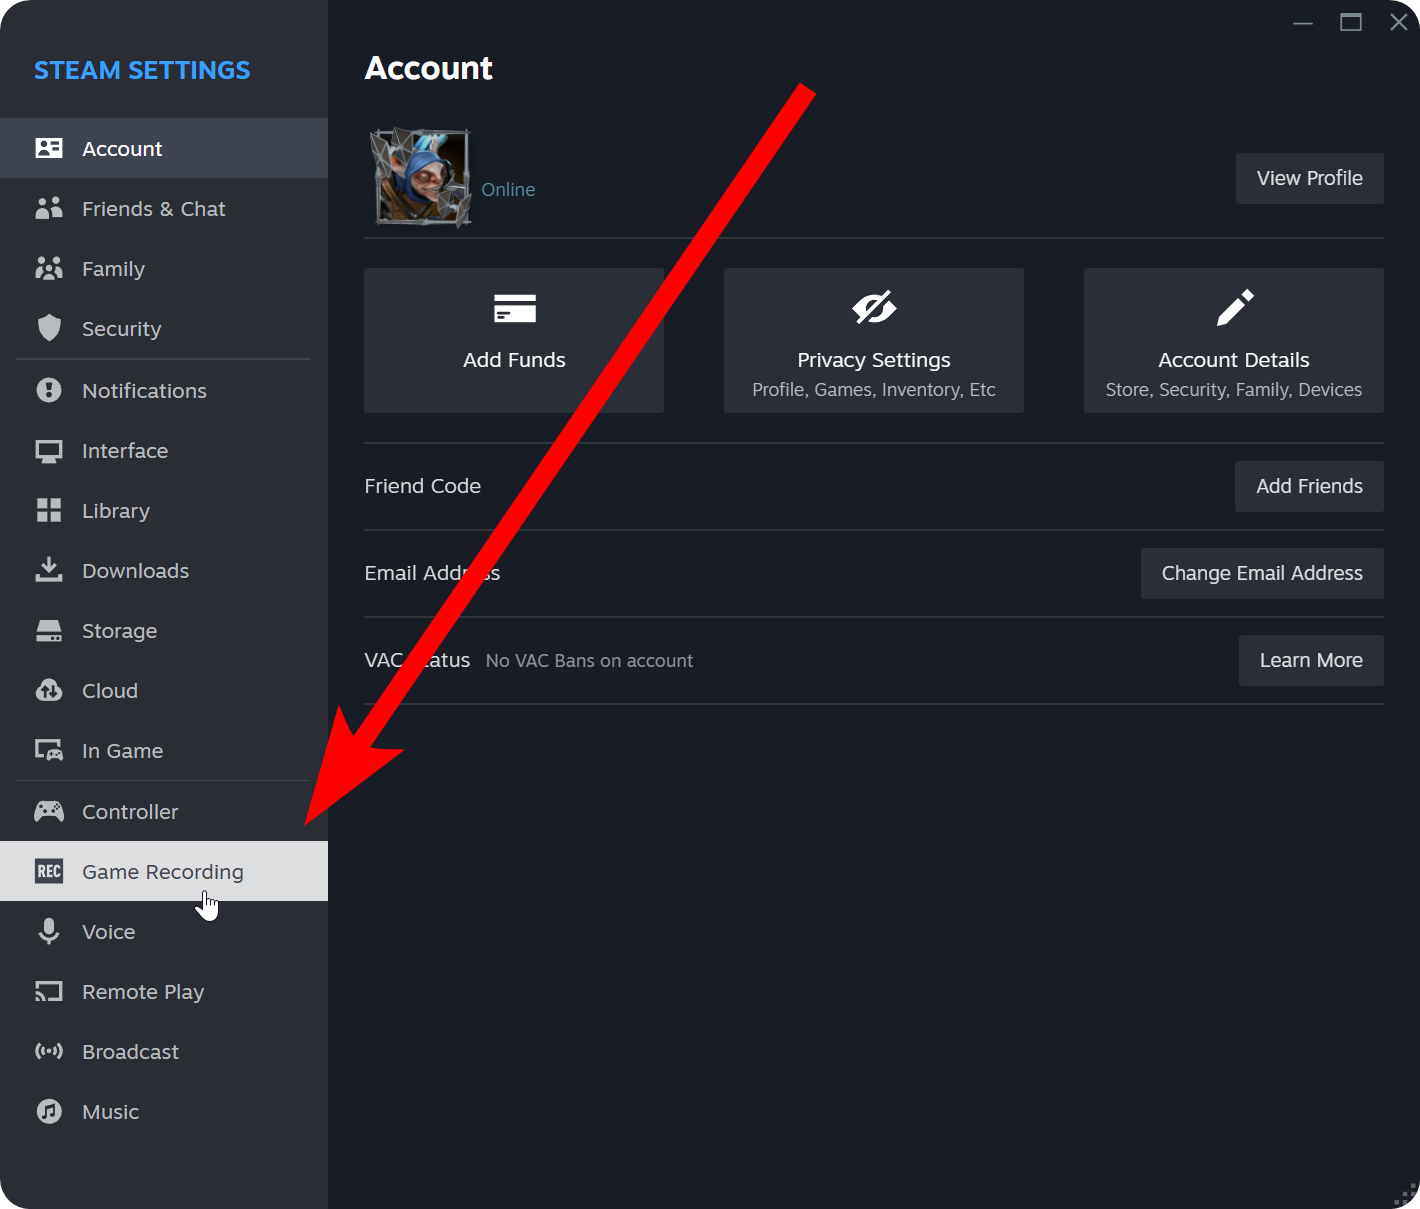Select the Friends & Chat section
1420x1209 pixels.
(x=153, y=208)
